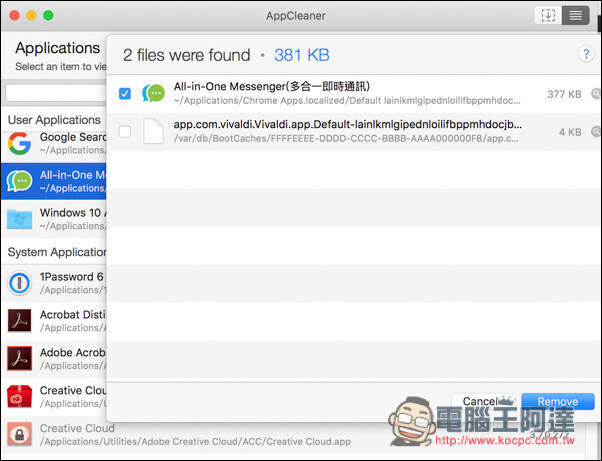The width and height of the screenshot is (602, 461).
Task: Select the highlighted All-in-One Messenger sidebar row
Action: [x=54, y=181]
